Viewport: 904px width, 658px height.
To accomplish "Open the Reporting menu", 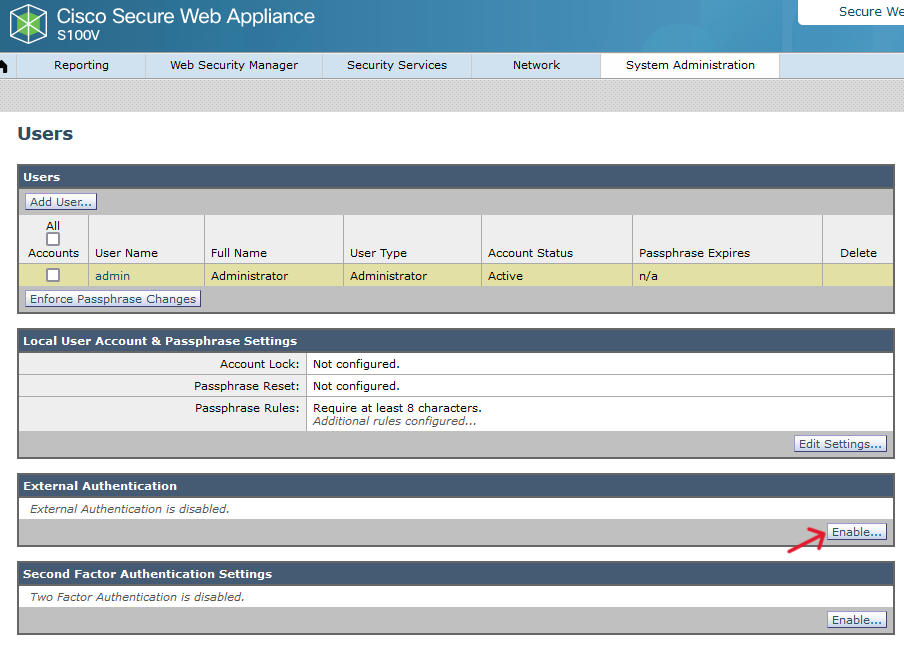I will (x=81, y=65).
